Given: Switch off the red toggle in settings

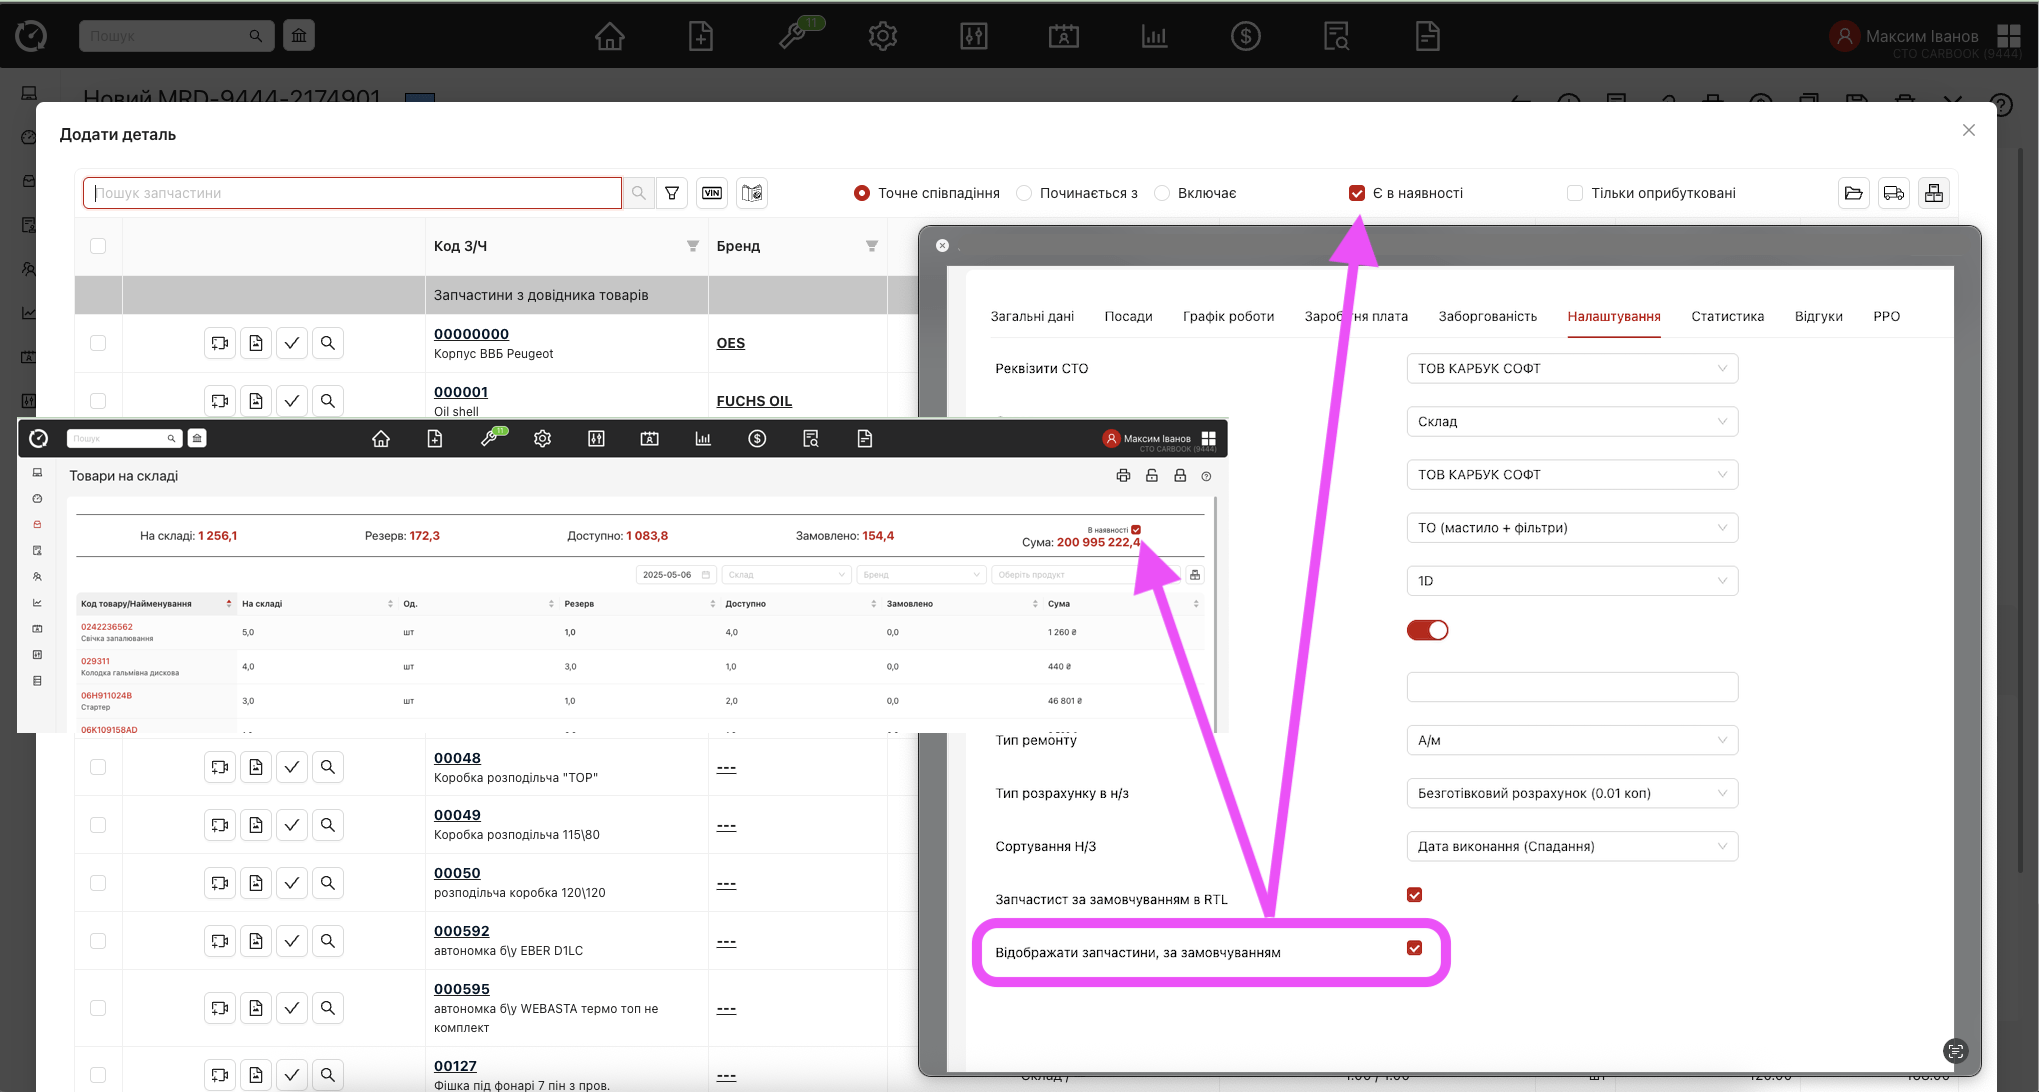Looking at the screenshot, I should pyautogui.click(x=1427, y=630).
